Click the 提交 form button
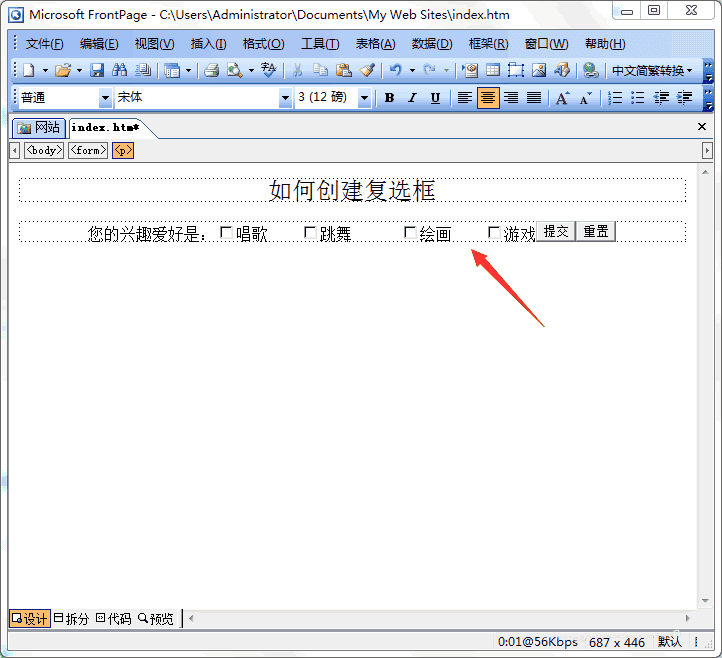The image size is (722, 658). (556, 232)
